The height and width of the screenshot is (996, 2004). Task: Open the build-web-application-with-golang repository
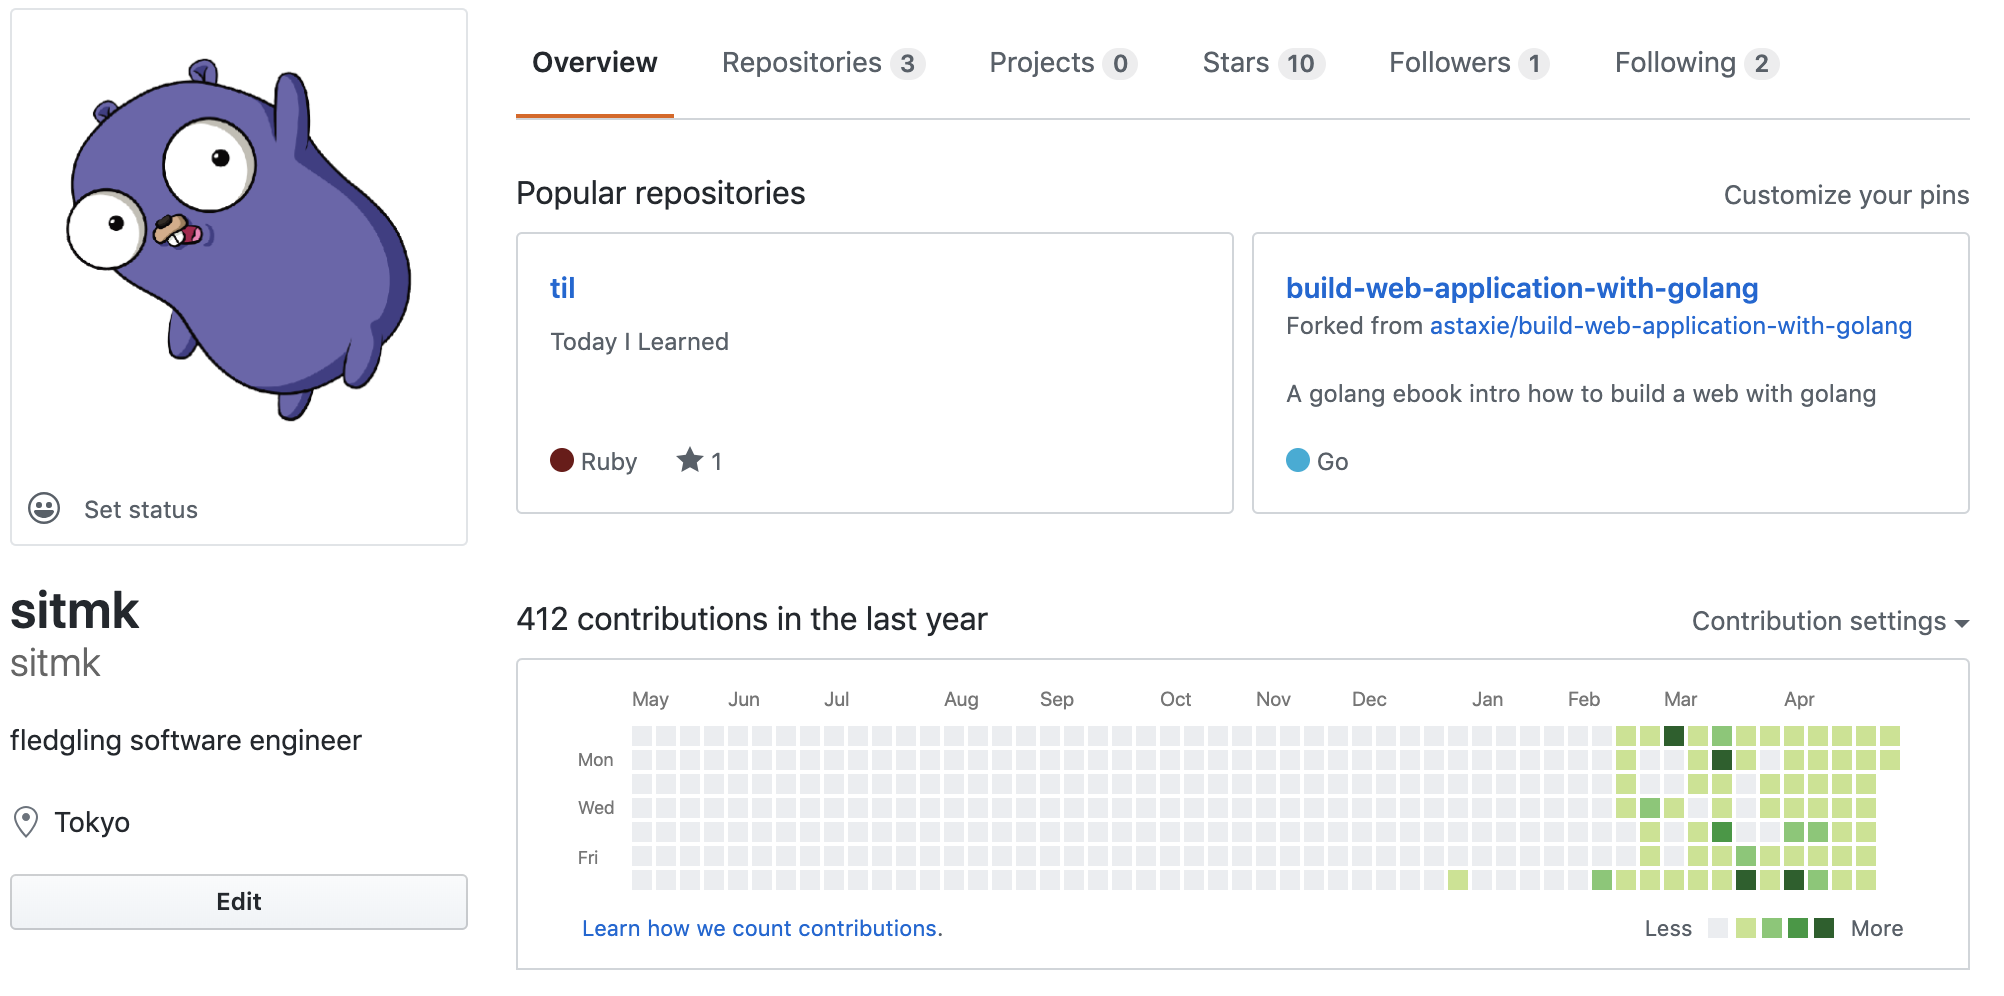point(1522,288)
